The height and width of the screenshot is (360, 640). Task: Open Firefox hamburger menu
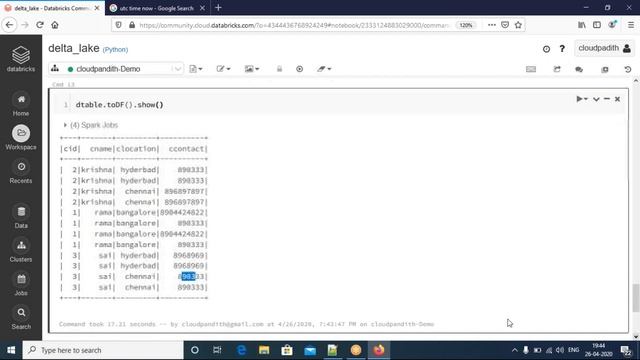pyautogui.click(x=631, y=25)
